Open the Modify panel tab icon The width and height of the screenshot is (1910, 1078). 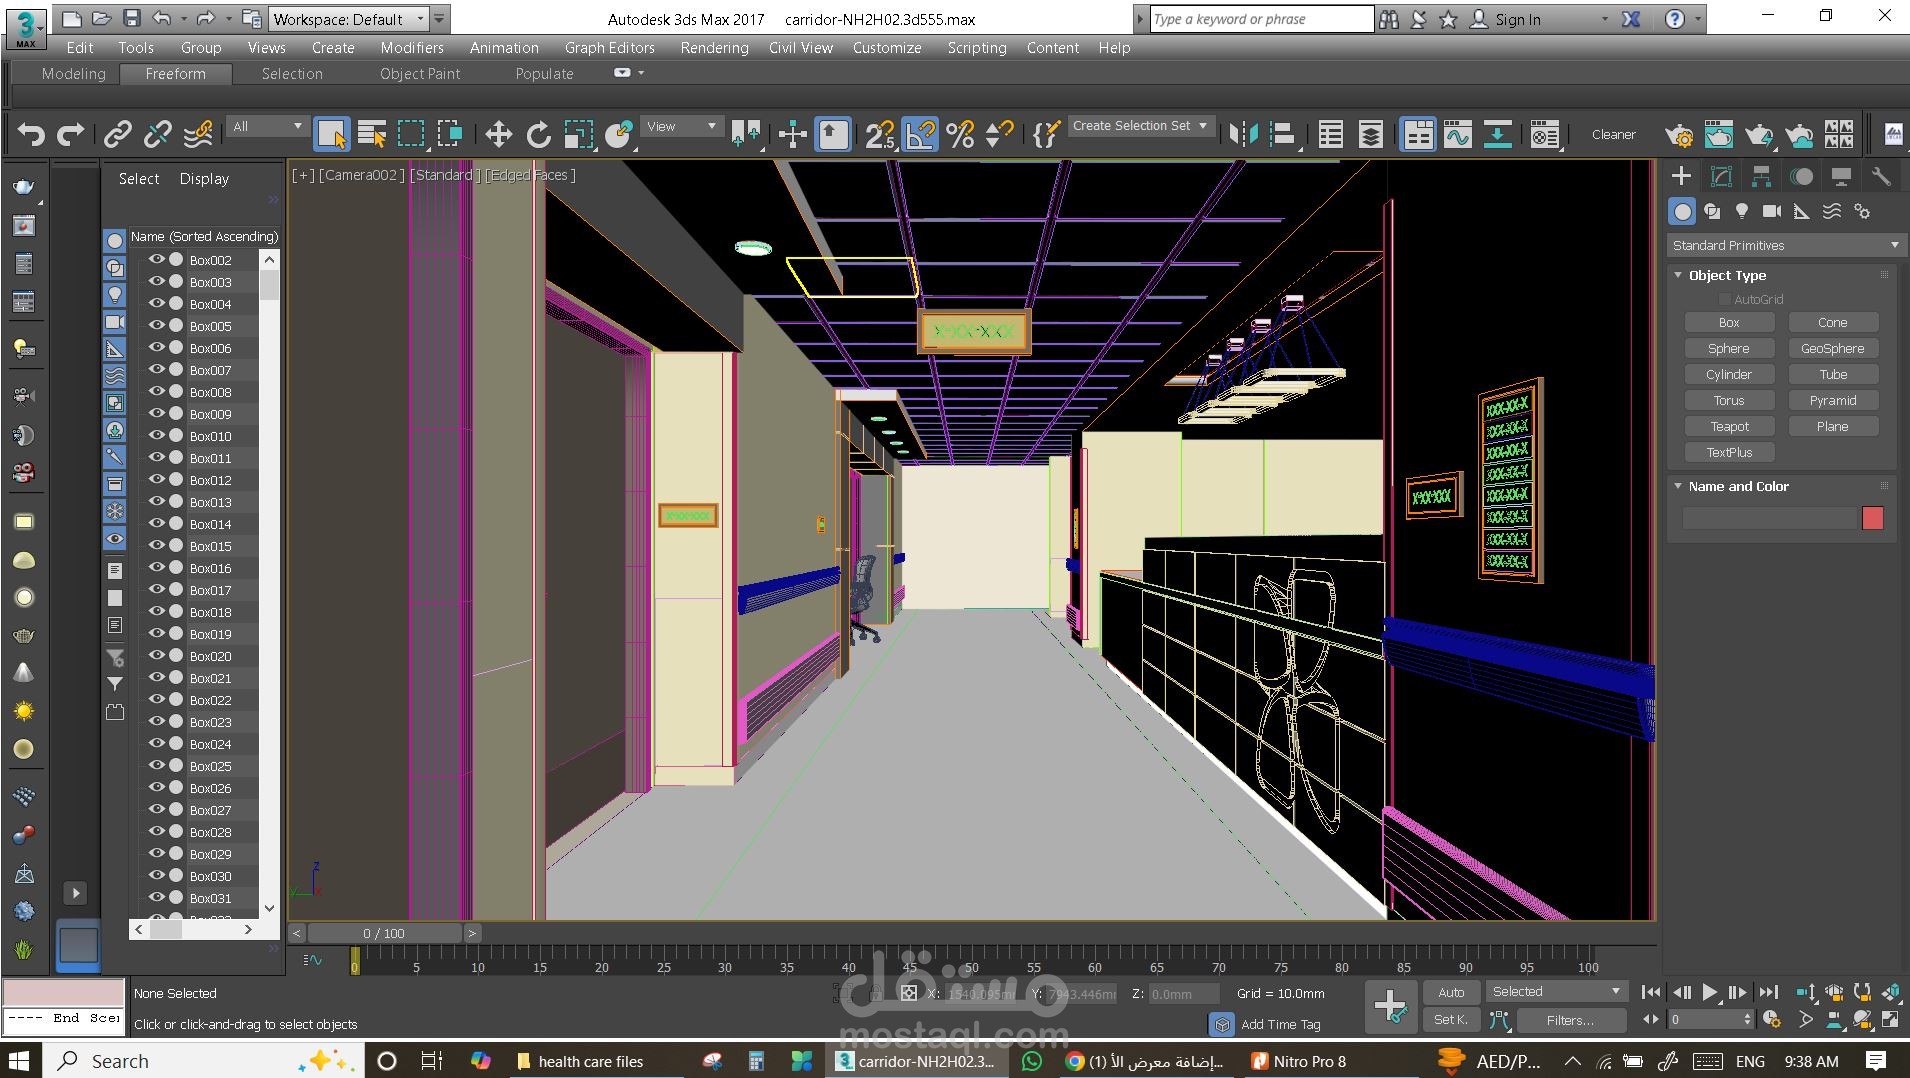click(x=1721, y=177)
